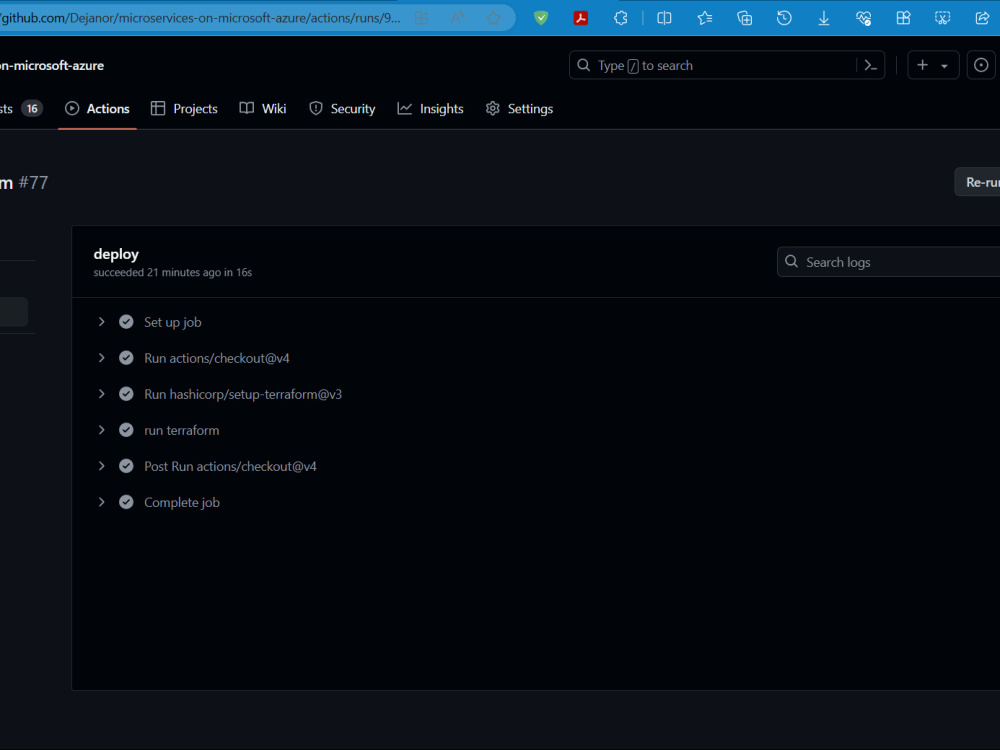Click the Search logs field
The image size is (1000, 750).
click(x=888, y=262)
